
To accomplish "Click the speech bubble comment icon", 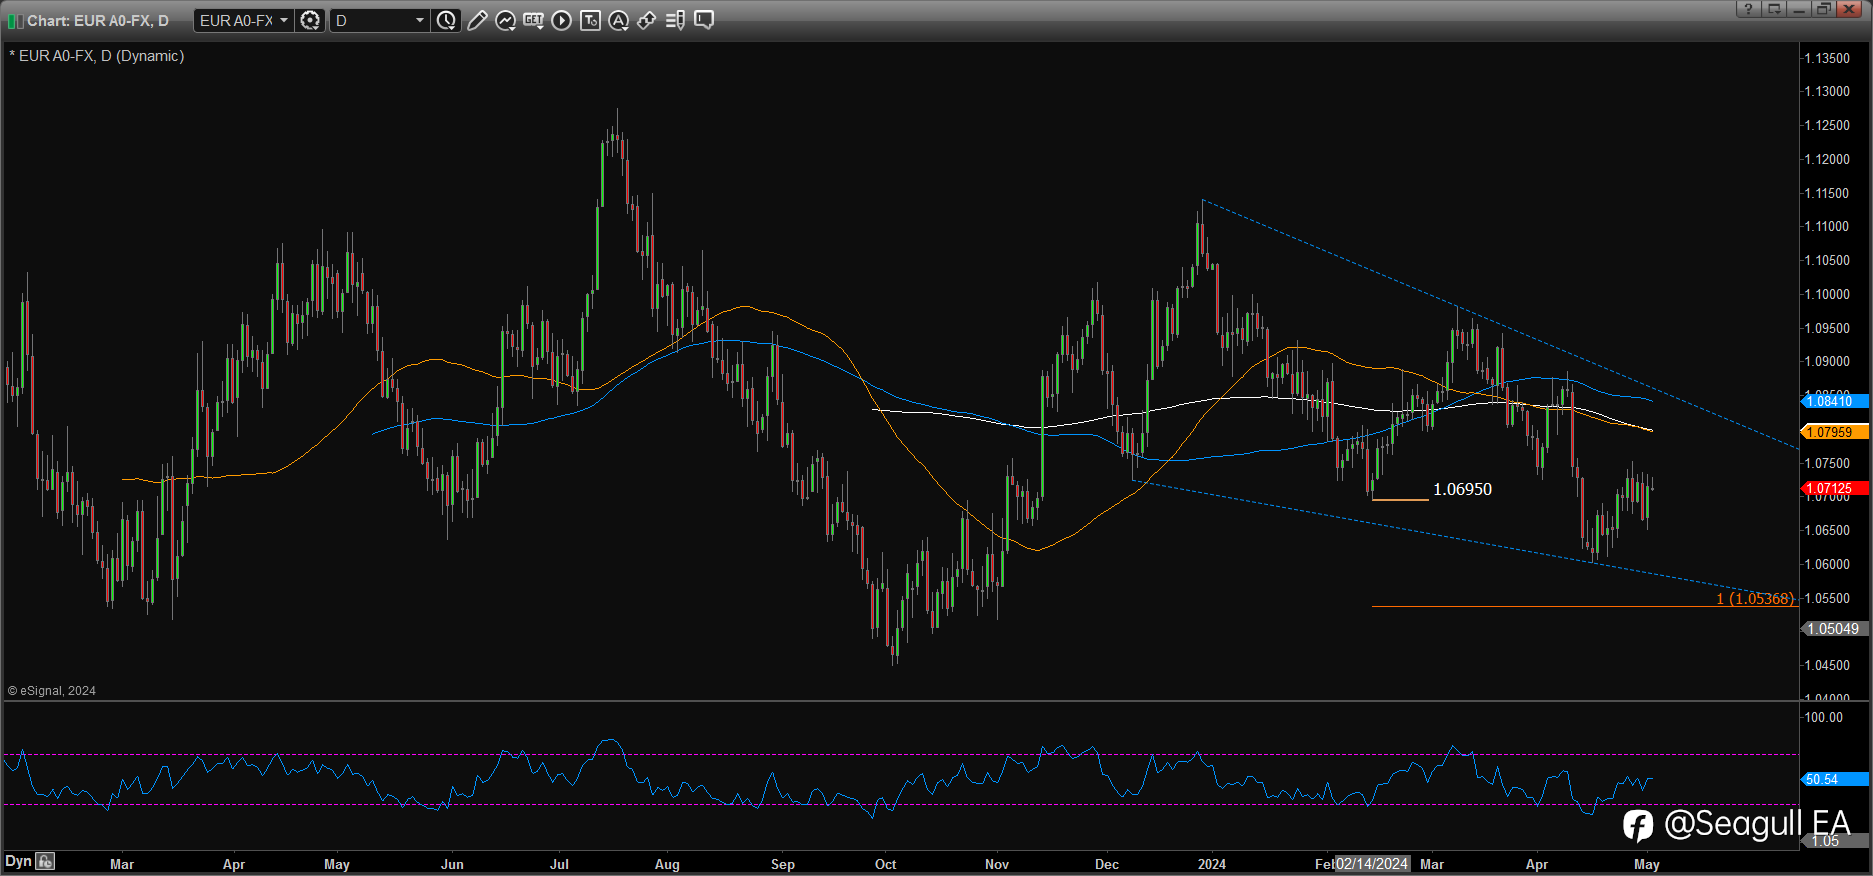I will [704, 20].
